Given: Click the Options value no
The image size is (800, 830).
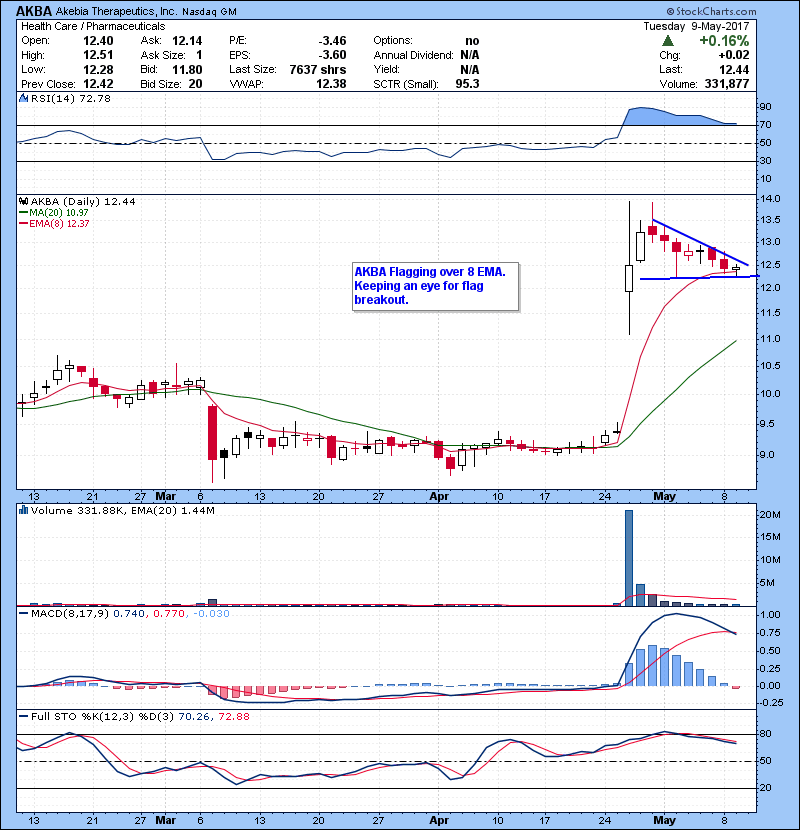Looking at the screenshot, I should pyautogui.click(x=472, y=41).
